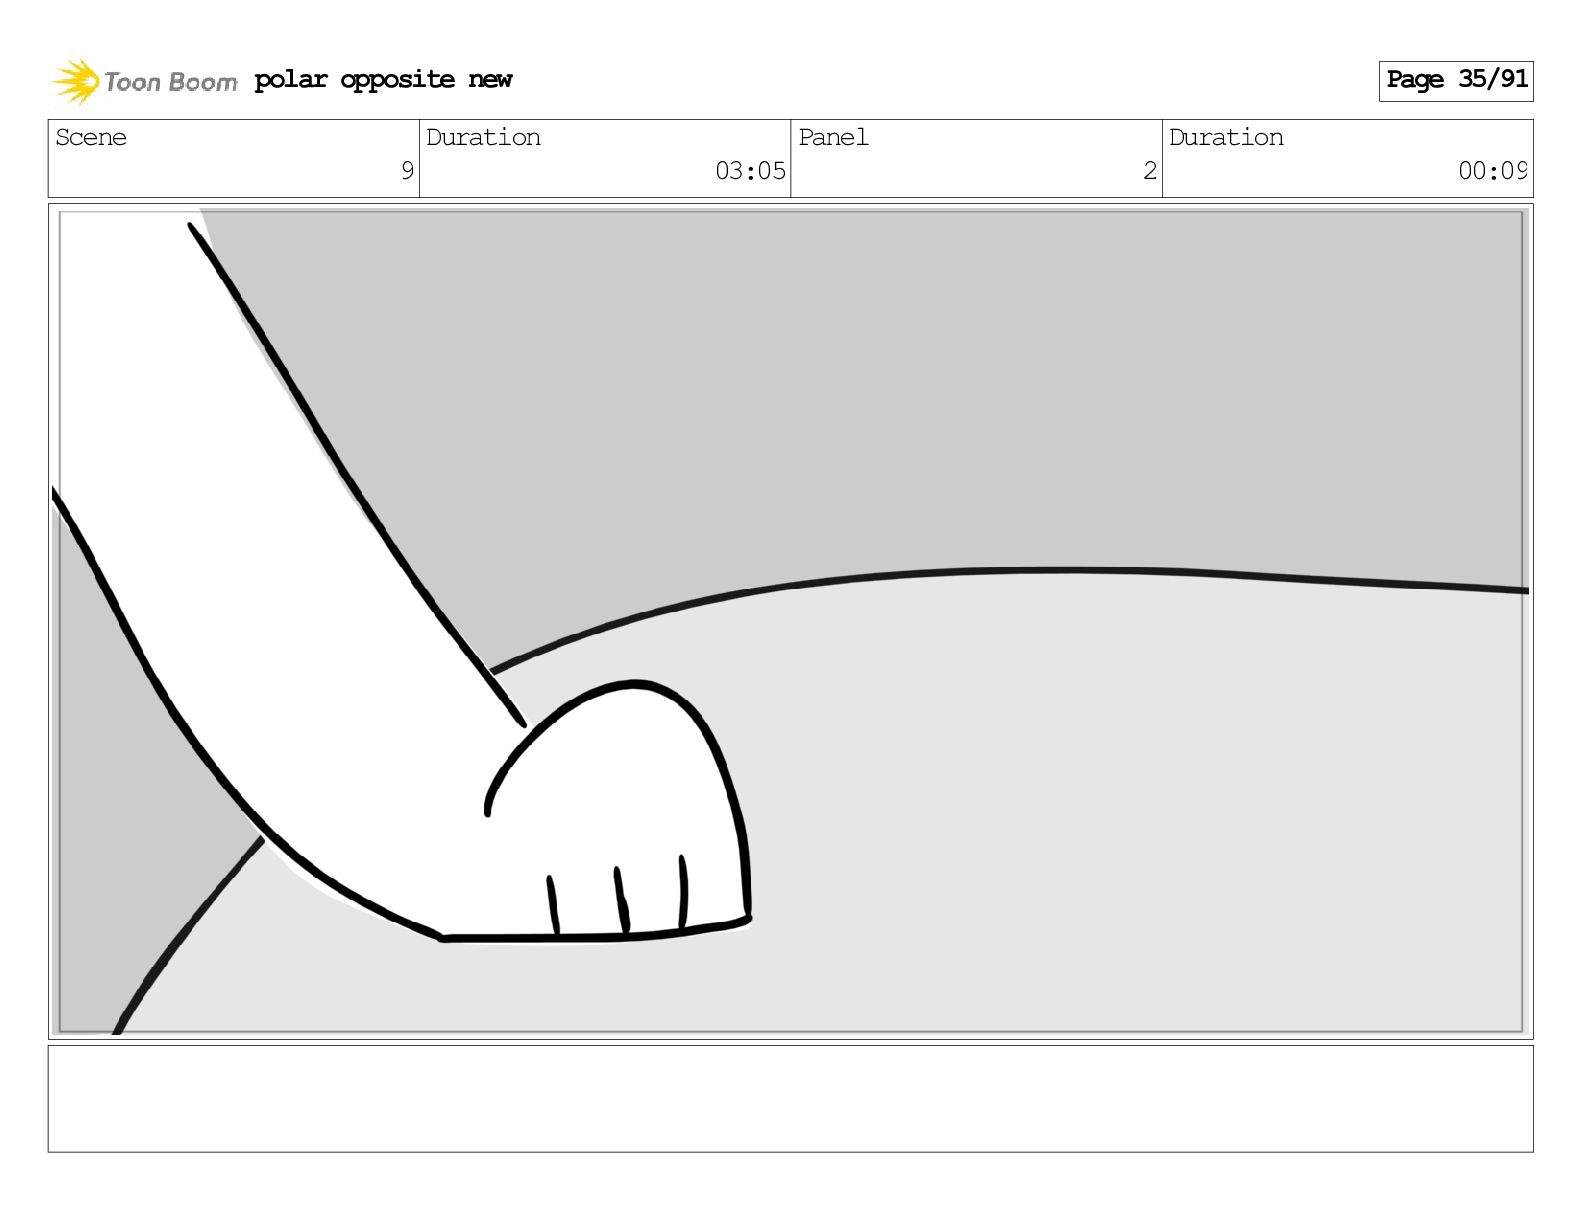Click the Scene number 9 cell
The image size is (1584, 1224).
(234, 159)
